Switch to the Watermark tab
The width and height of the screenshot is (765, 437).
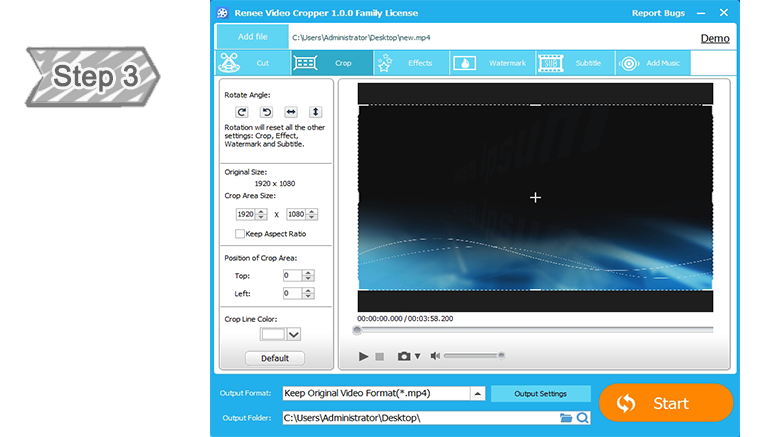click(493, 63)
